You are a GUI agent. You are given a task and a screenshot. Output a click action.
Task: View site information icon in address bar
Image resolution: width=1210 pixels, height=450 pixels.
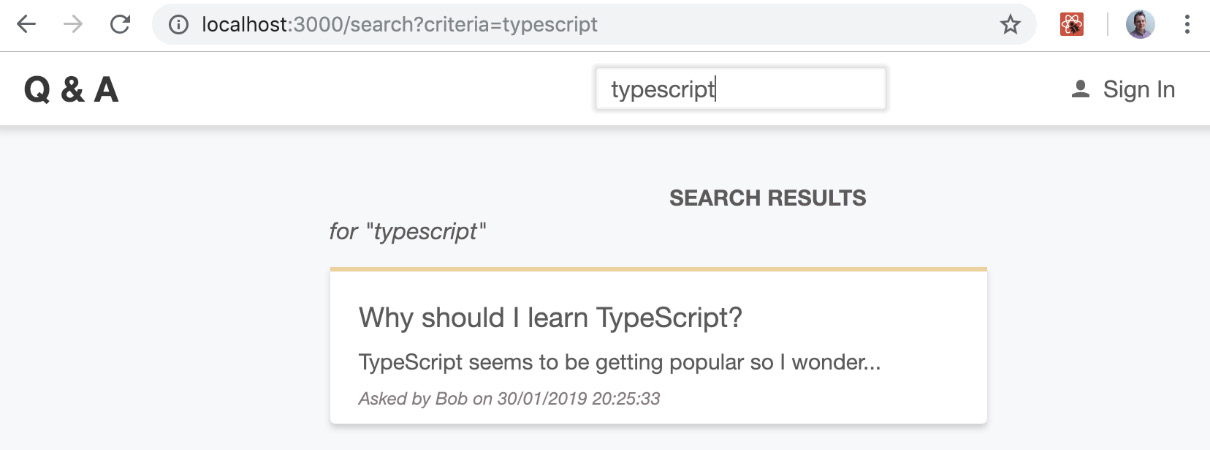click(179, 24)
